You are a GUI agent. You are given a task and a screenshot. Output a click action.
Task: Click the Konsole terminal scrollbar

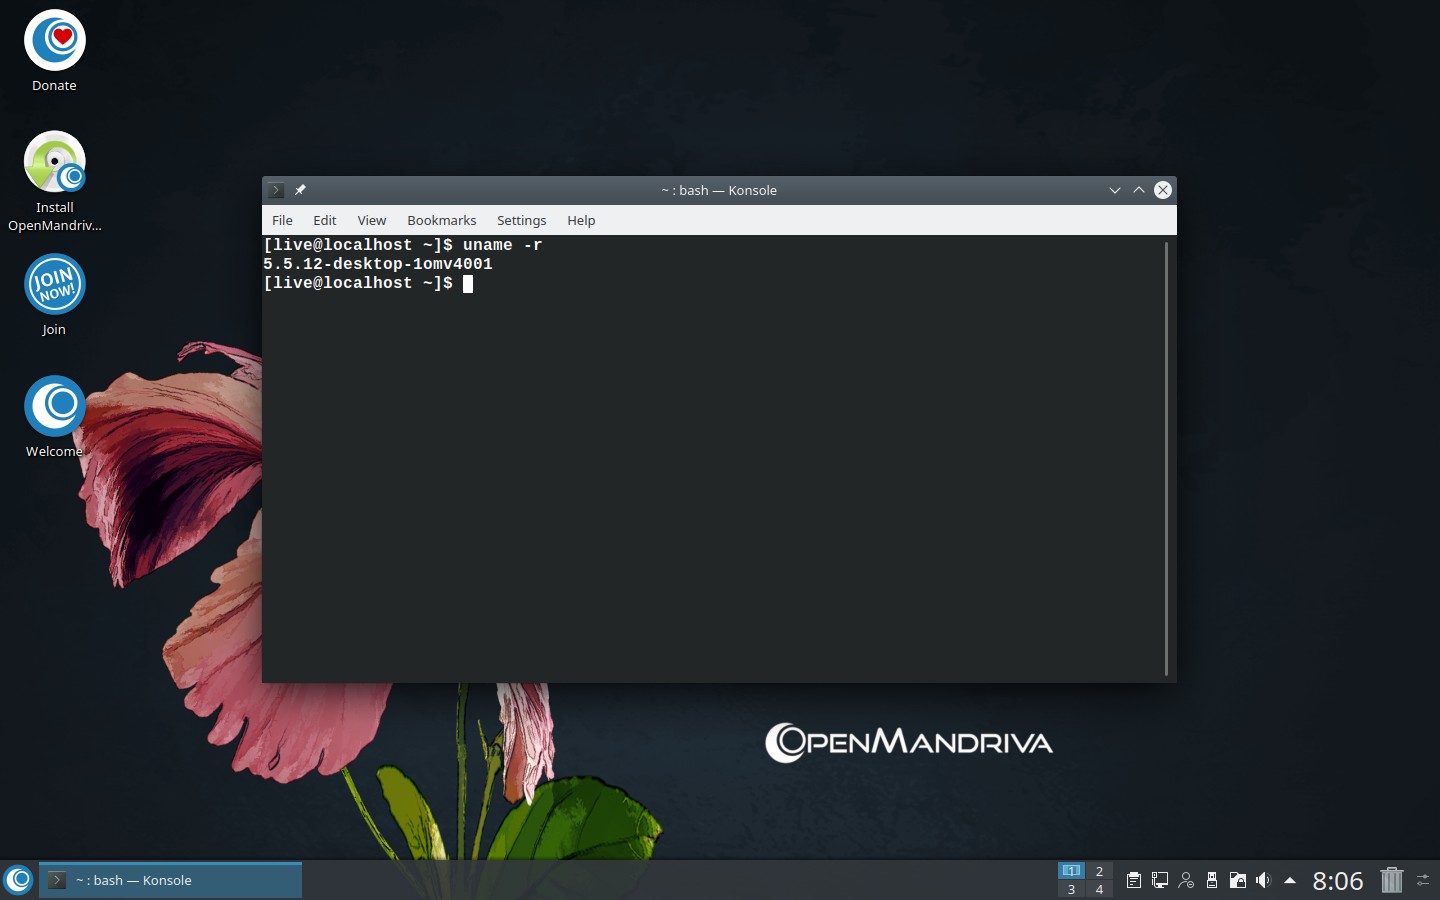tap(1166, 459)
